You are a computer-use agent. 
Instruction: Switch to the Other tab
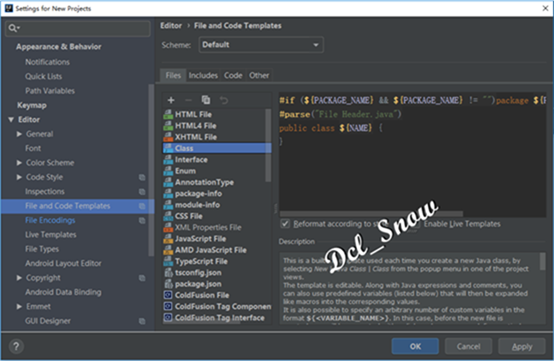click(259, 76)
